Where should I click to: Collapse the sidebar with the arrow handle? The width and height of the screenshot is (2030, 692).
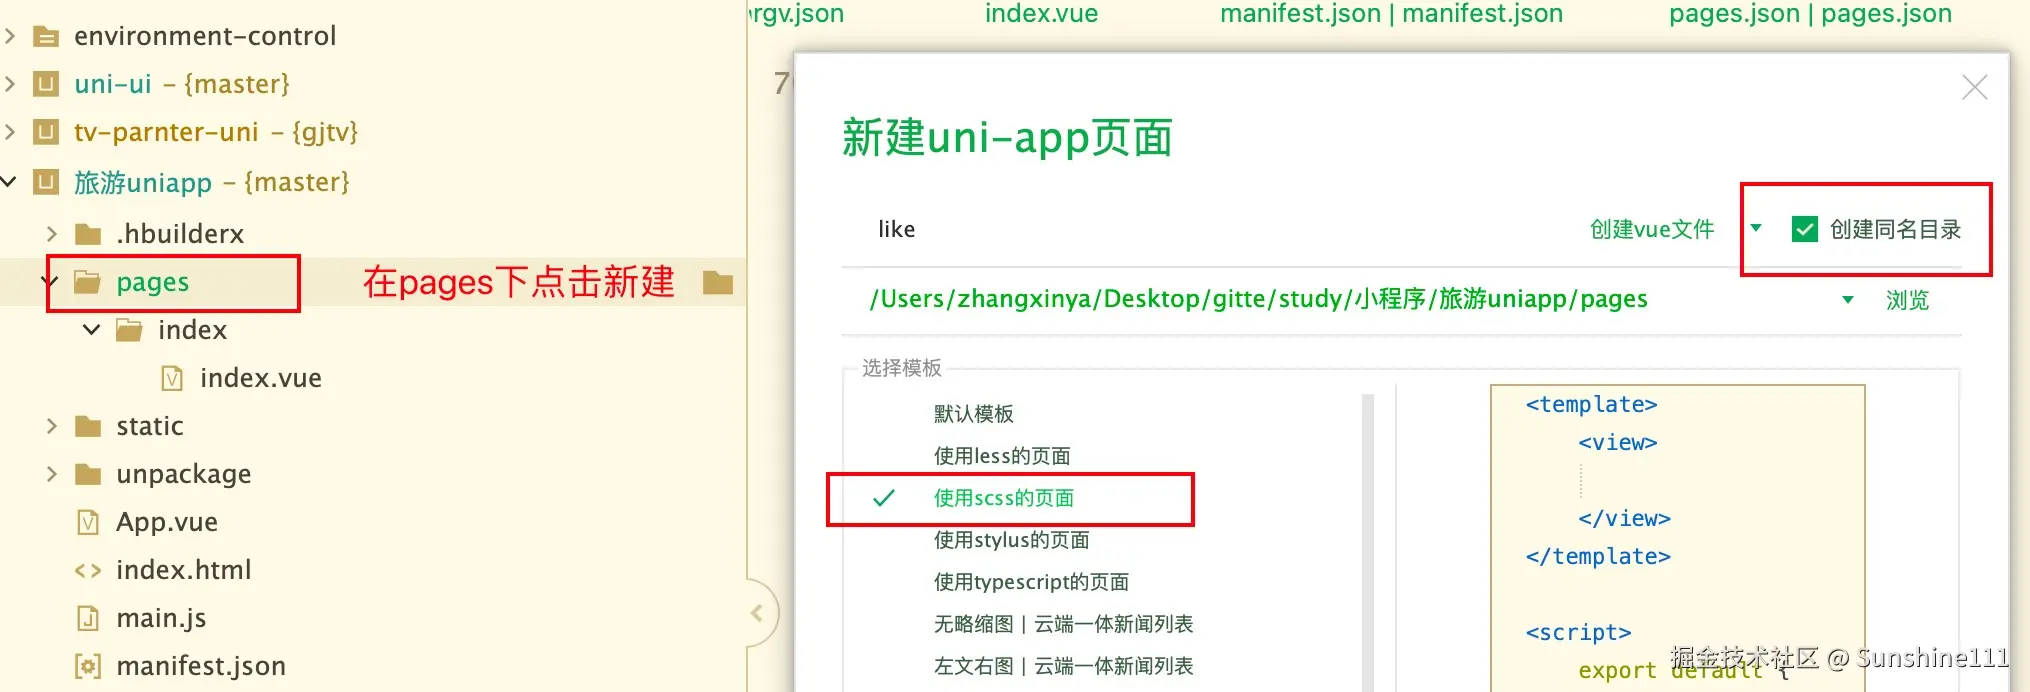pyautogui.click(x=757, y=613)
